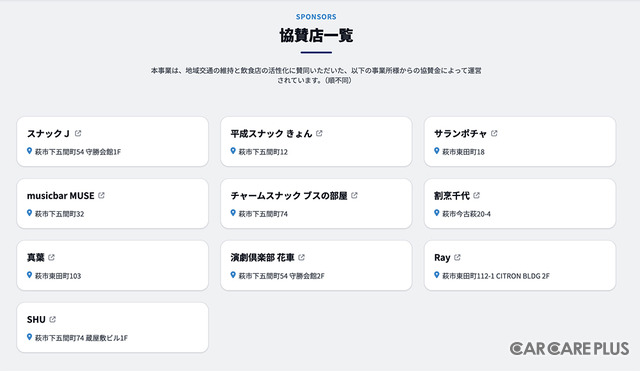
Task: Select address text 萩市下五間町54 守勝会館1F
Action: pos(78,152)
